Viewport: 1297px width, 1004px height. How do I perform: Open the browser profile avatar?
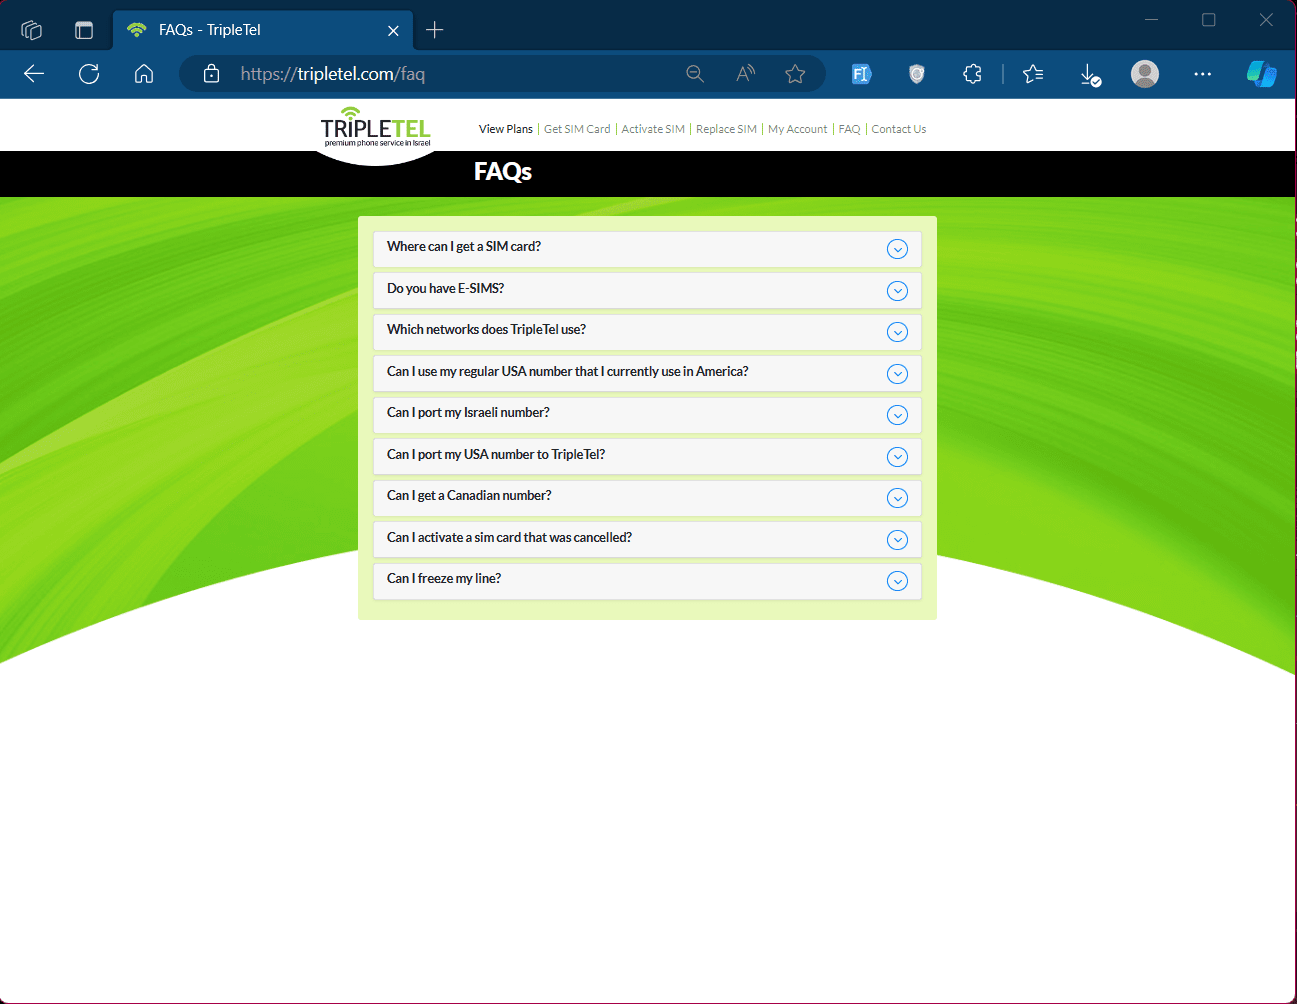click(x=1145, y=74)
